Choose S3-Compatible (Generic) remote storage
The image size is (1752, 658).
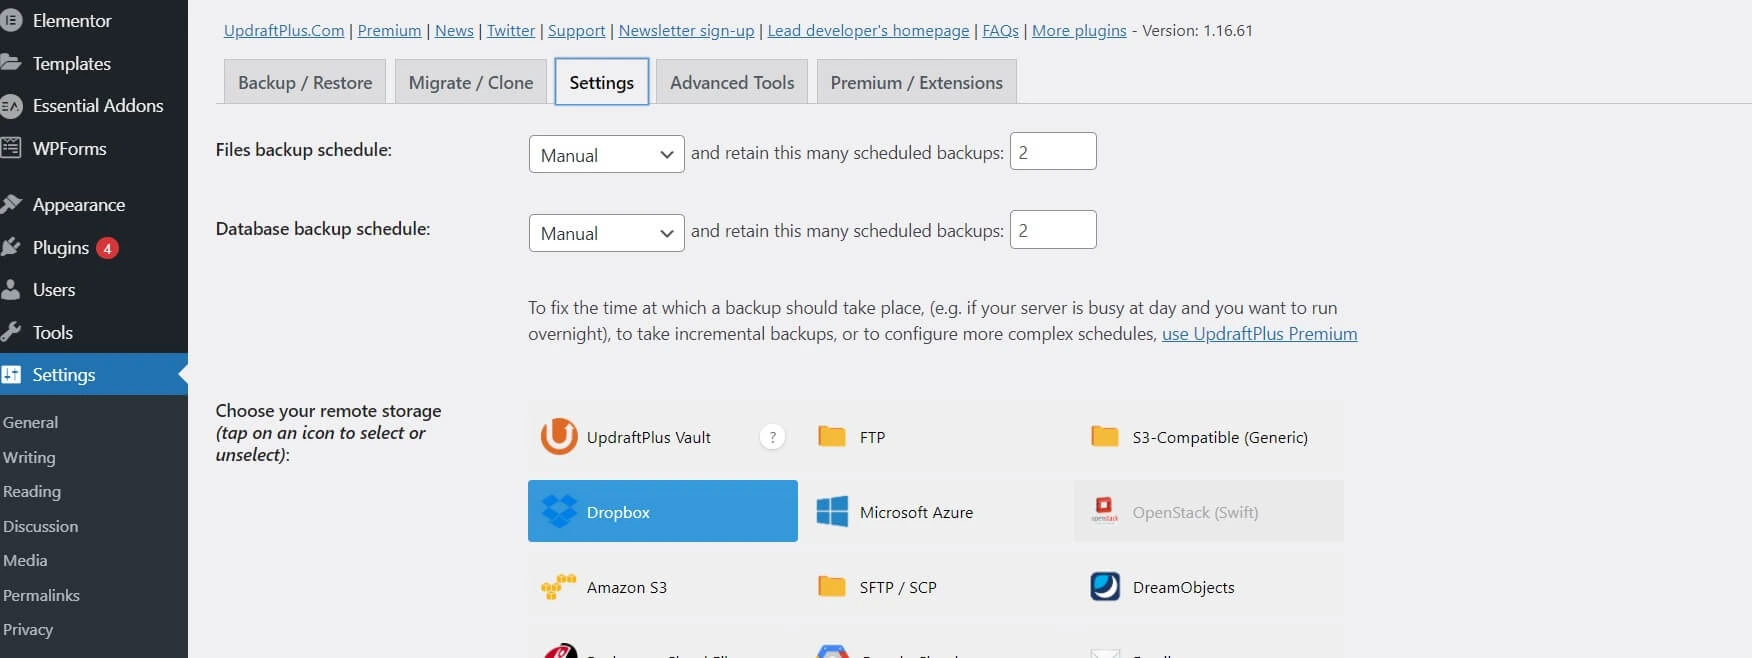click(x=1209, y=436)
